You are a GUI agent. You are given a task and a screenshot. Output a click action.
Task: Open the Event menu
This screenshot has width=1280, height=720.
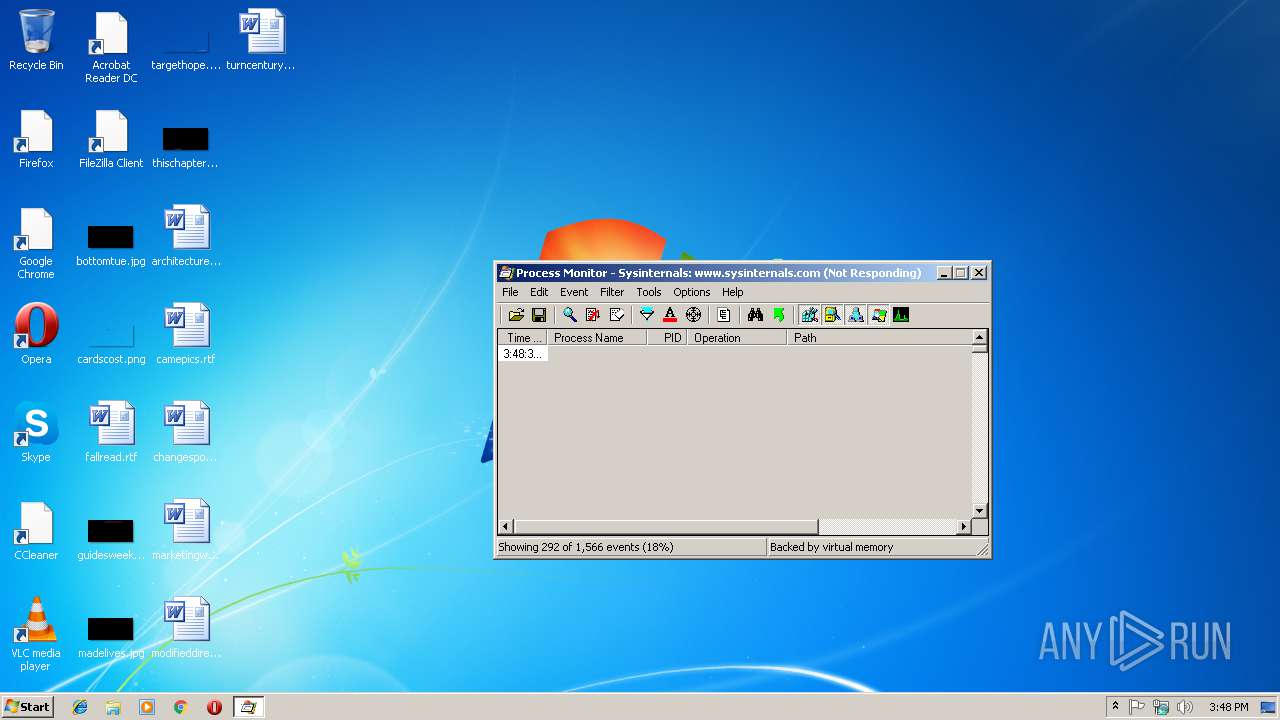pyautogui.click(x=574, y=292)
